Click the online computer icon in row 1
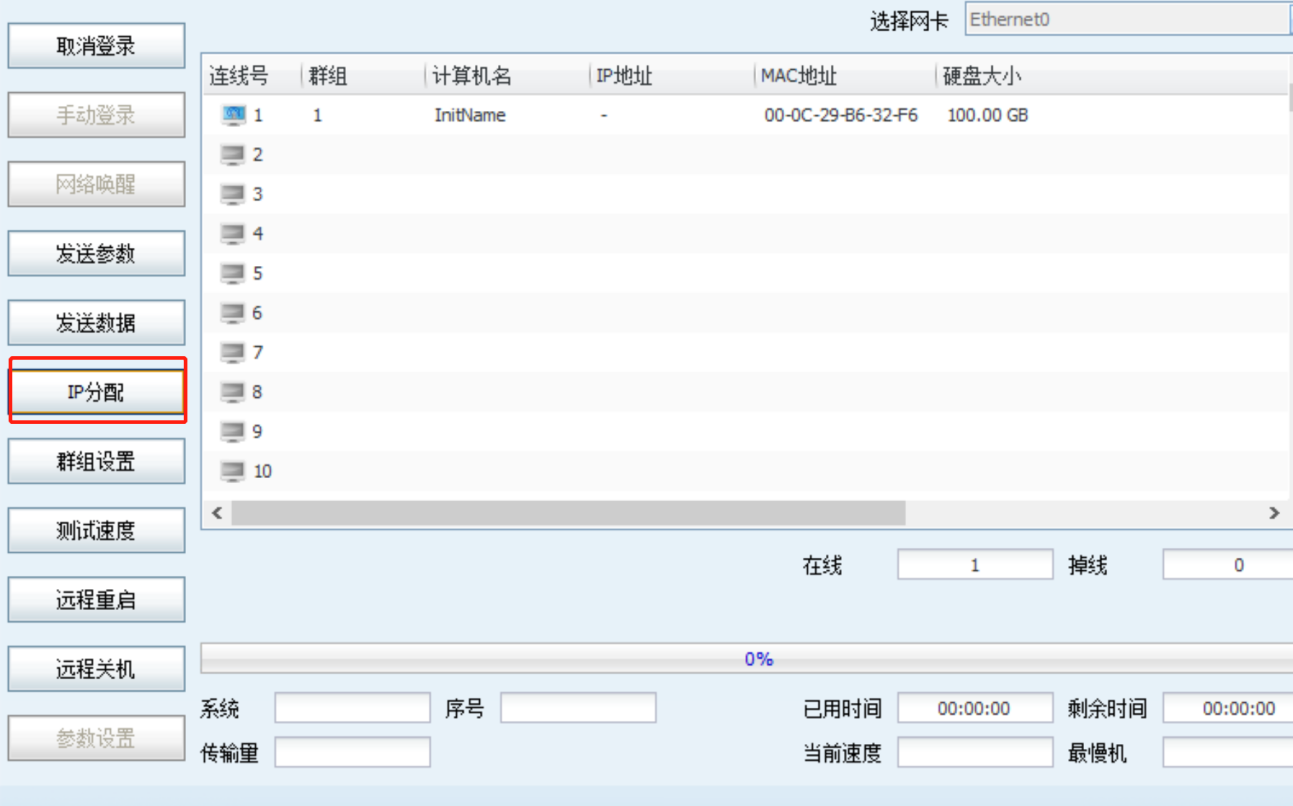Screen dimensions: 1293x806 (233, 116)
